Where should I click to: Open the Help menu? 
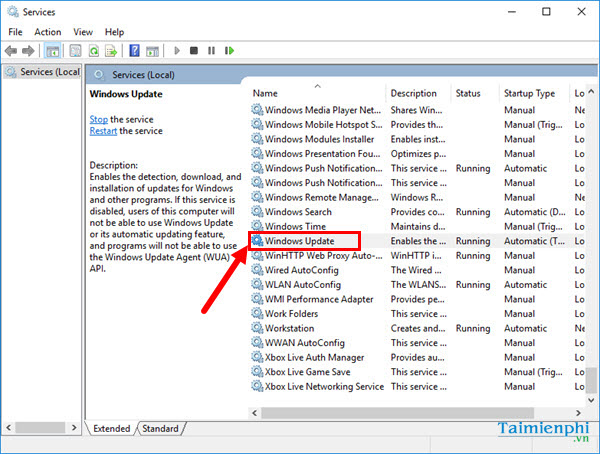114,32
